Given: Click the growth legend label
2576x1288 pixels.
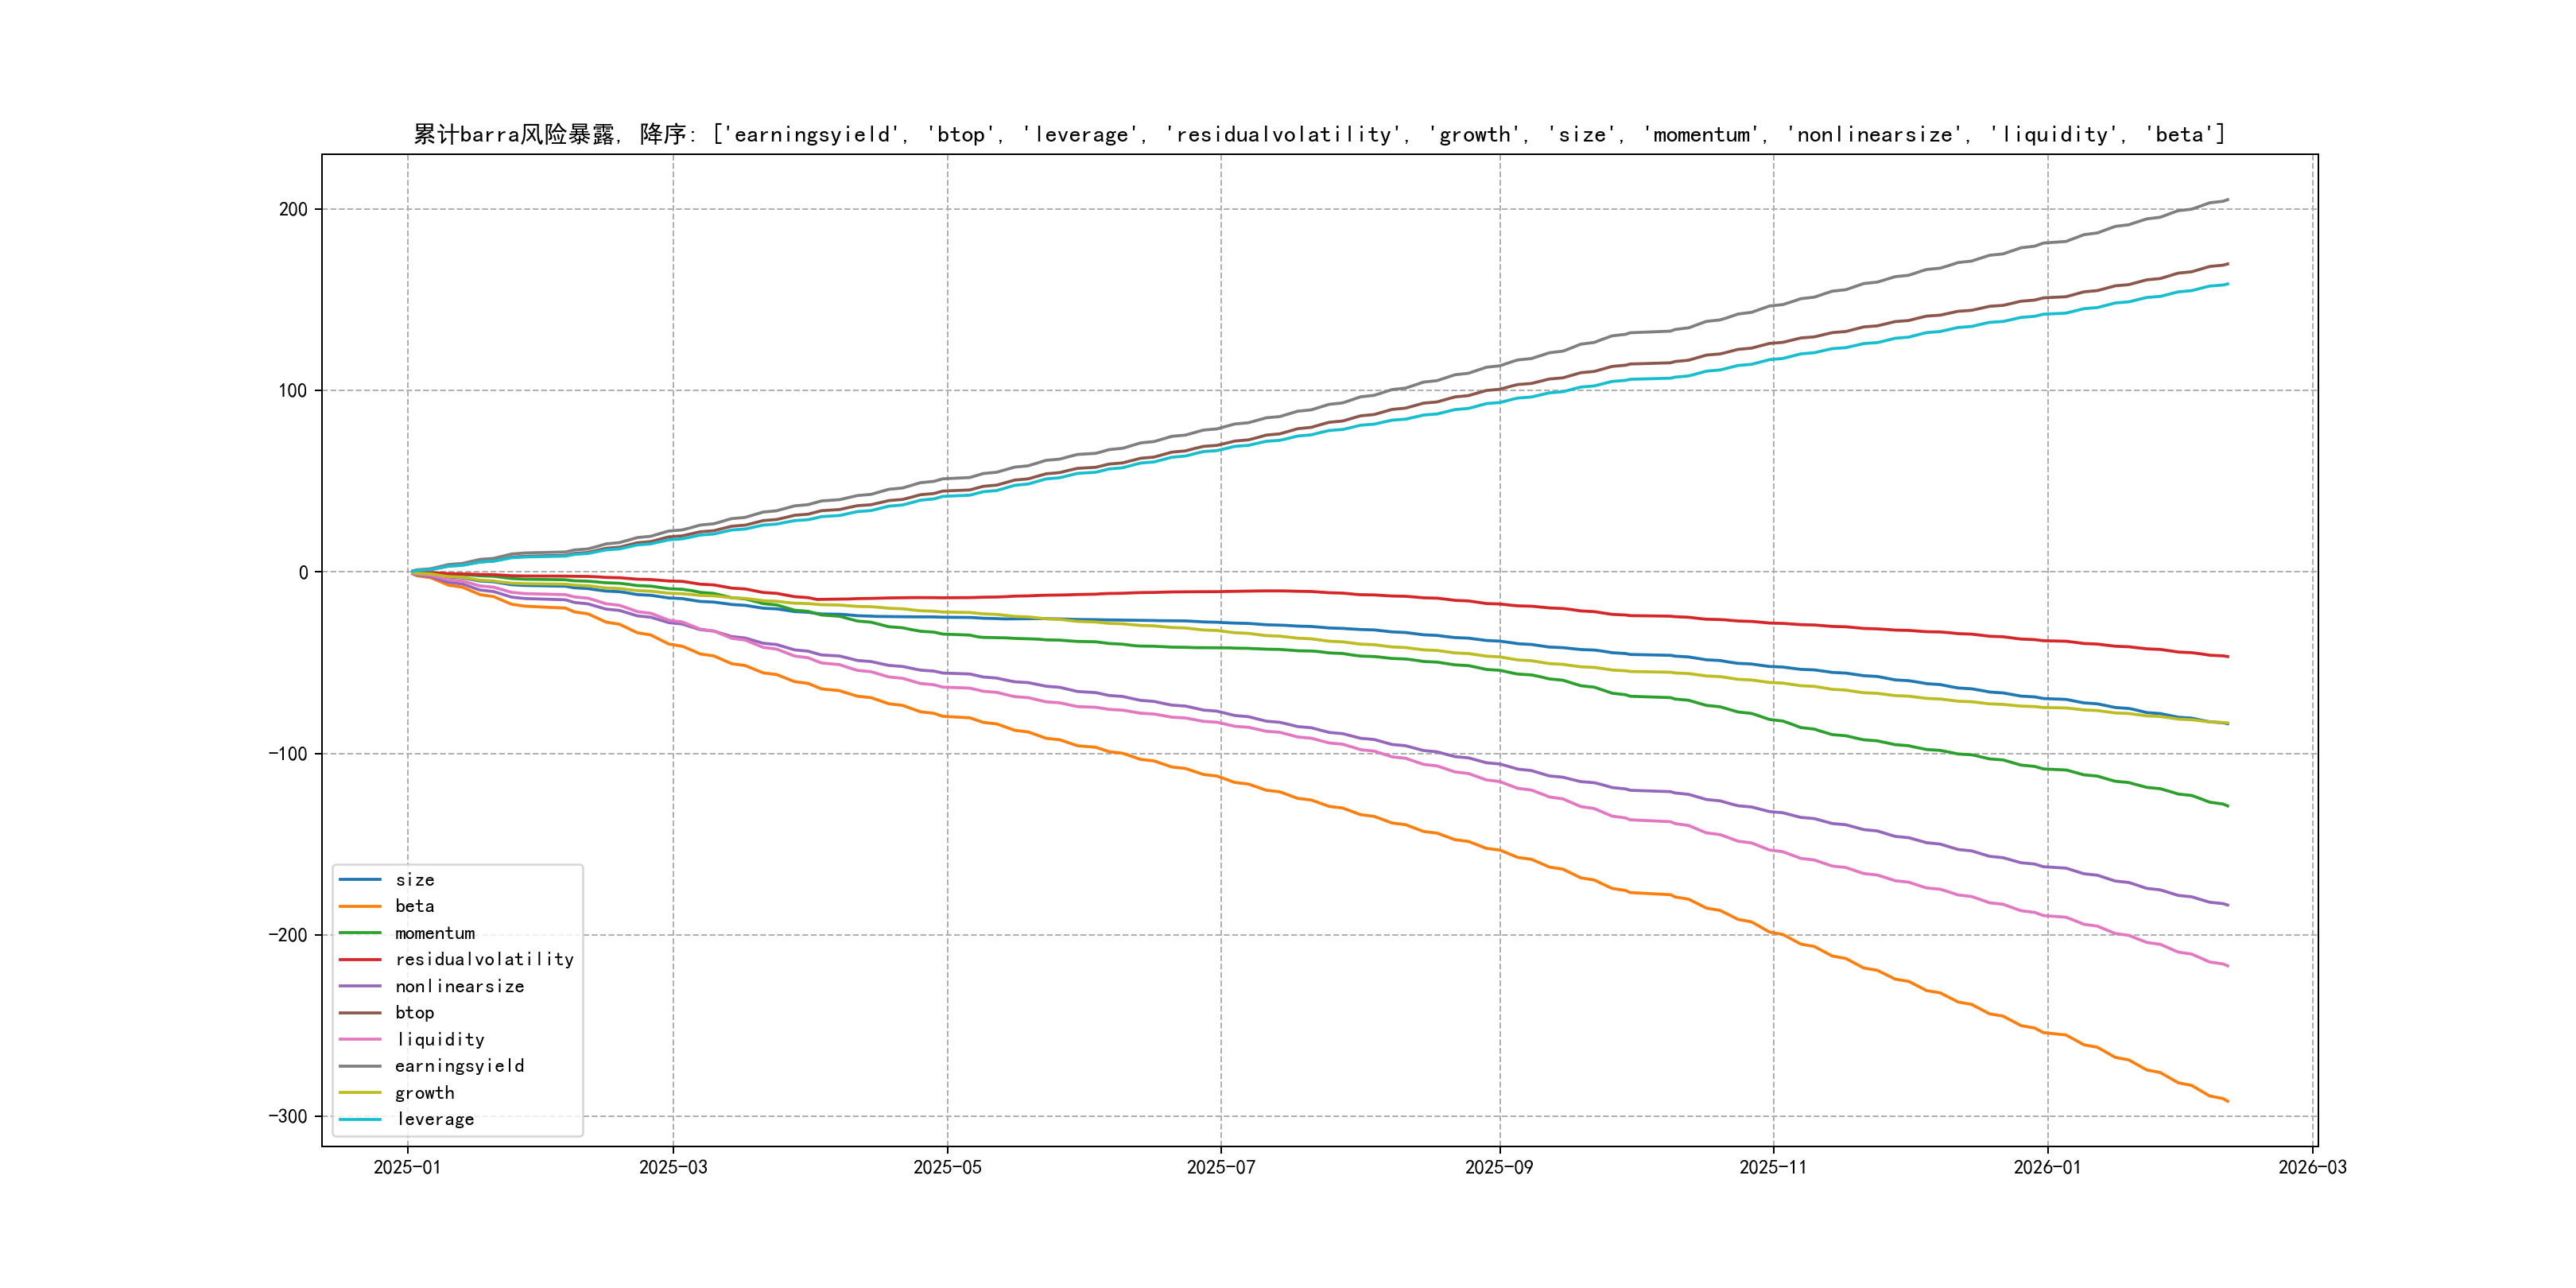Looking at the screenshot, I should click(424, 1093).
